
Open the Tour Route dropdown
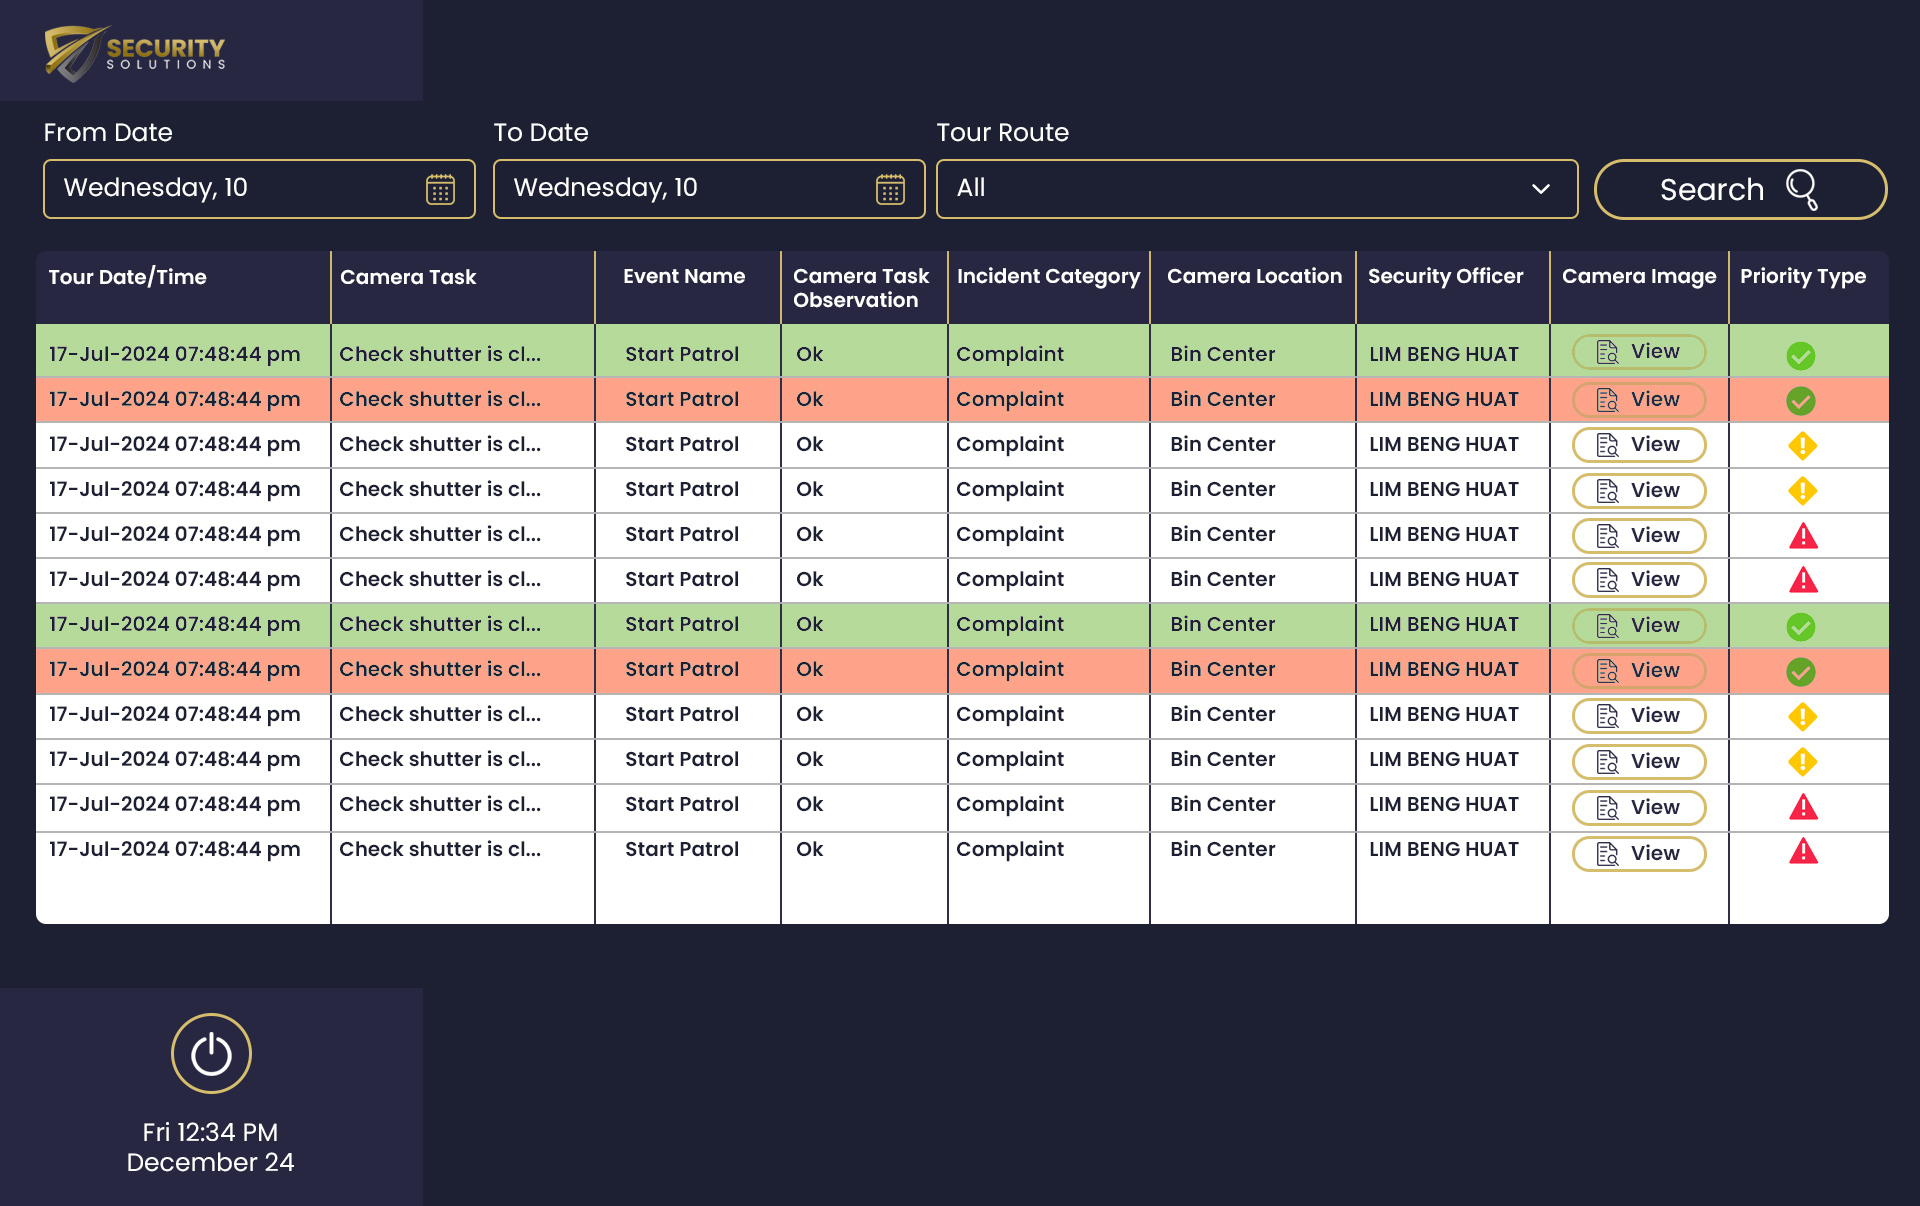1255,188
